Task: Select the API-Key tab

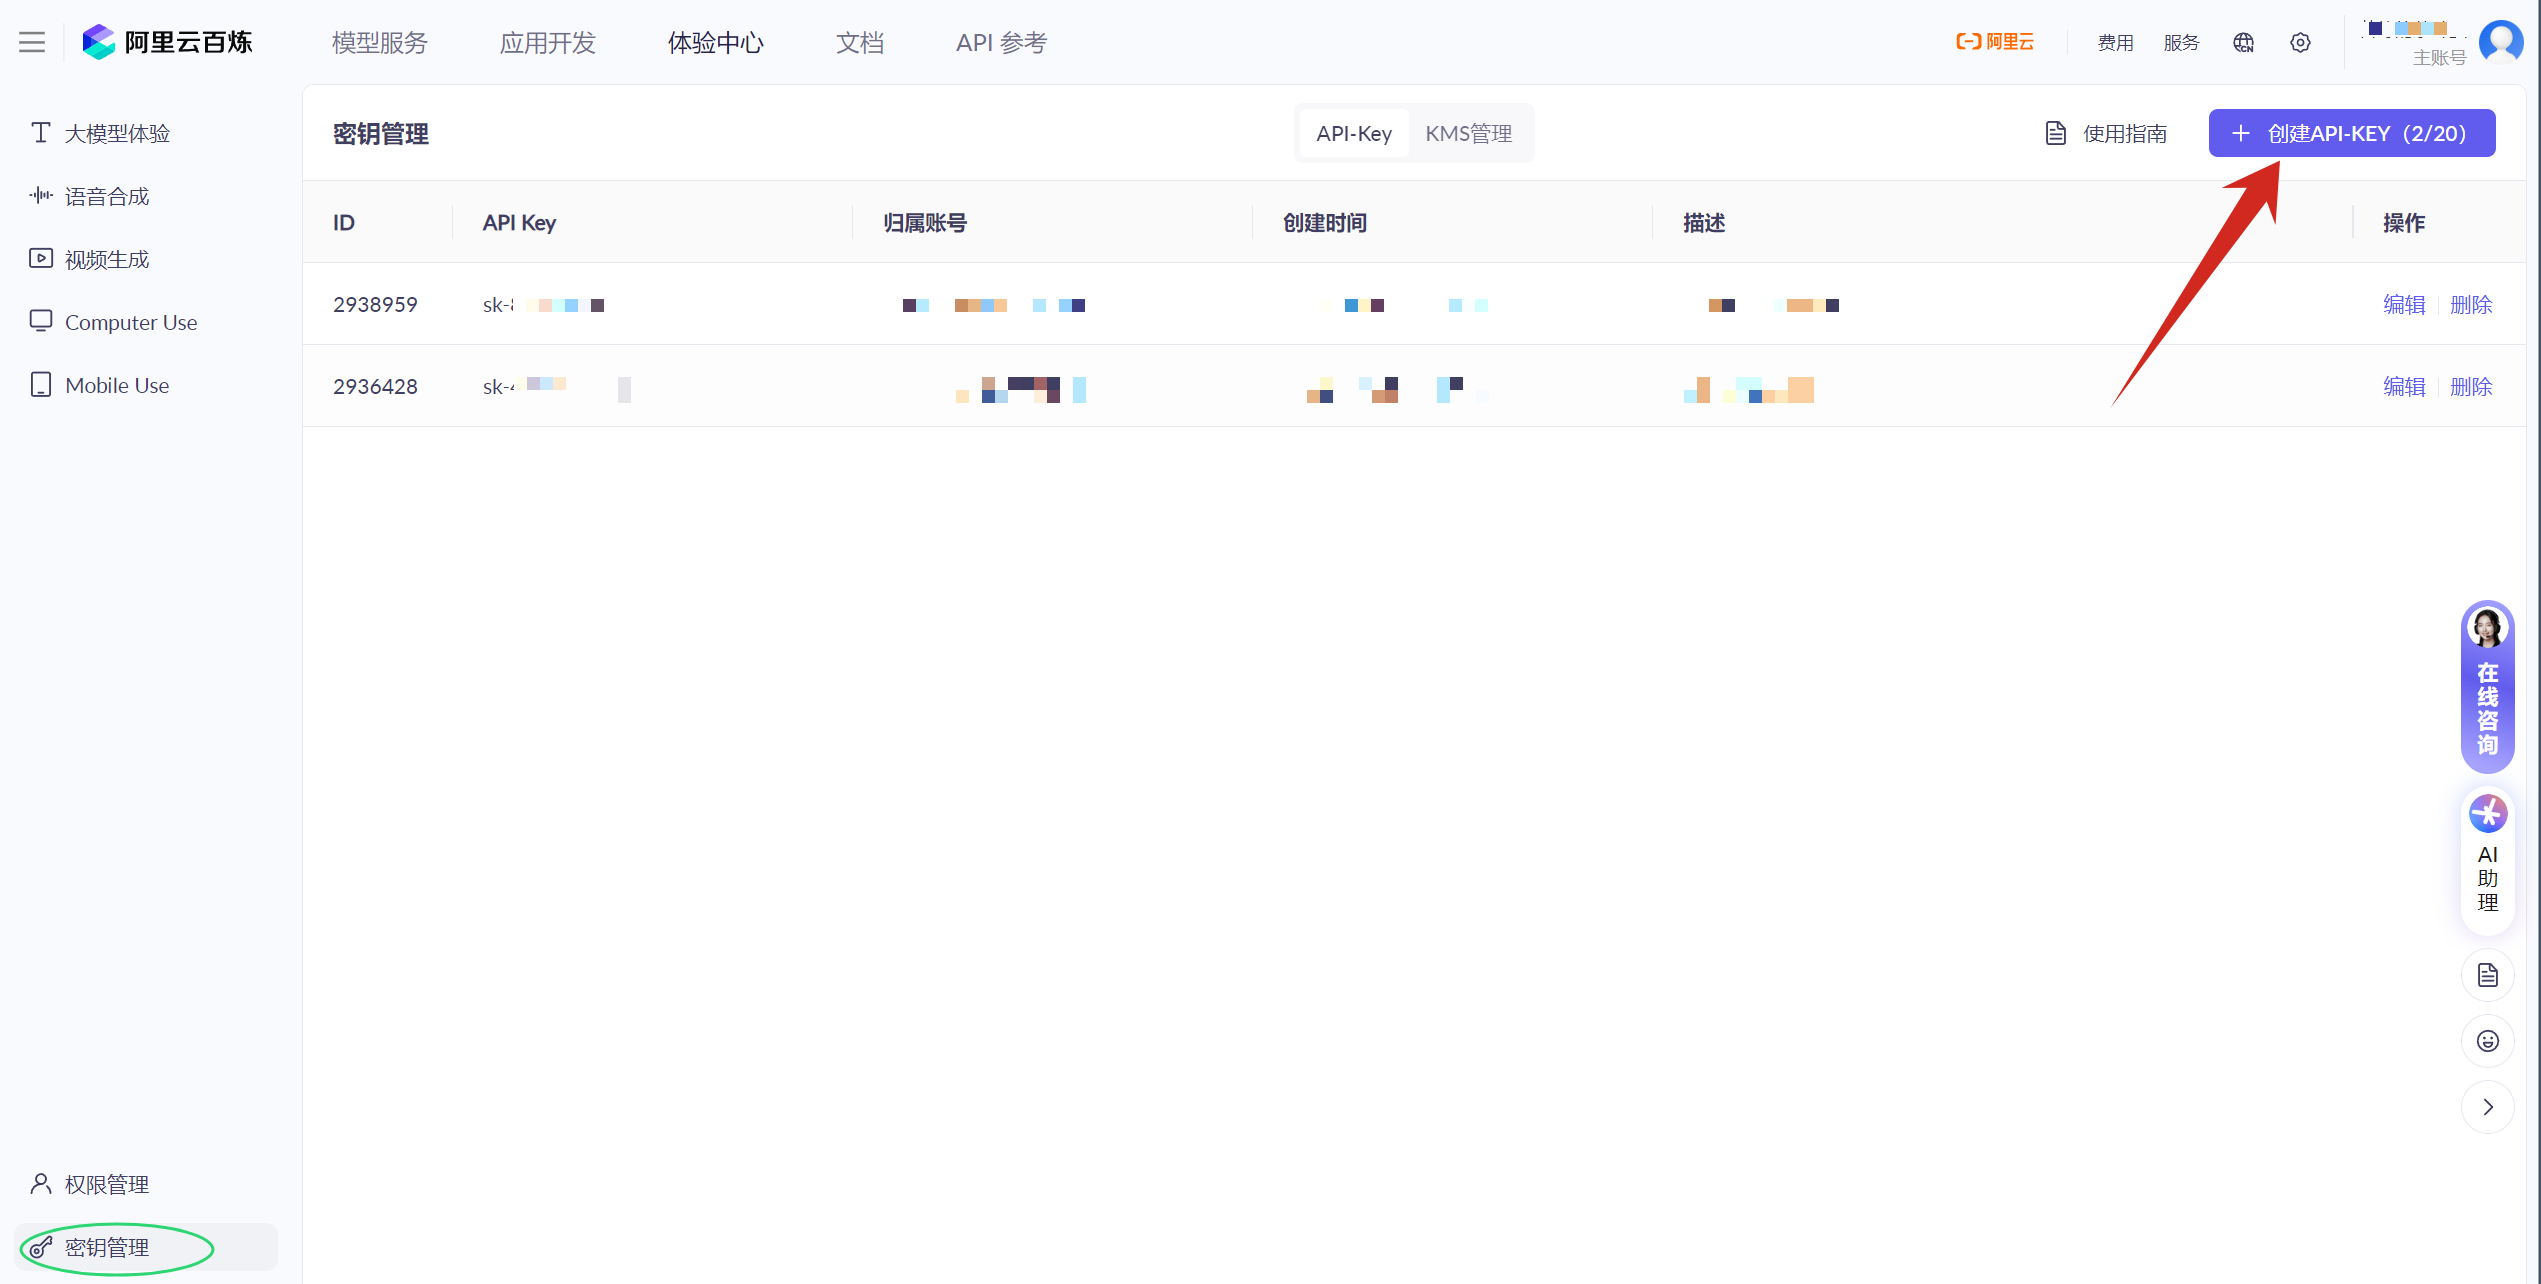Action: [1353, 133]
